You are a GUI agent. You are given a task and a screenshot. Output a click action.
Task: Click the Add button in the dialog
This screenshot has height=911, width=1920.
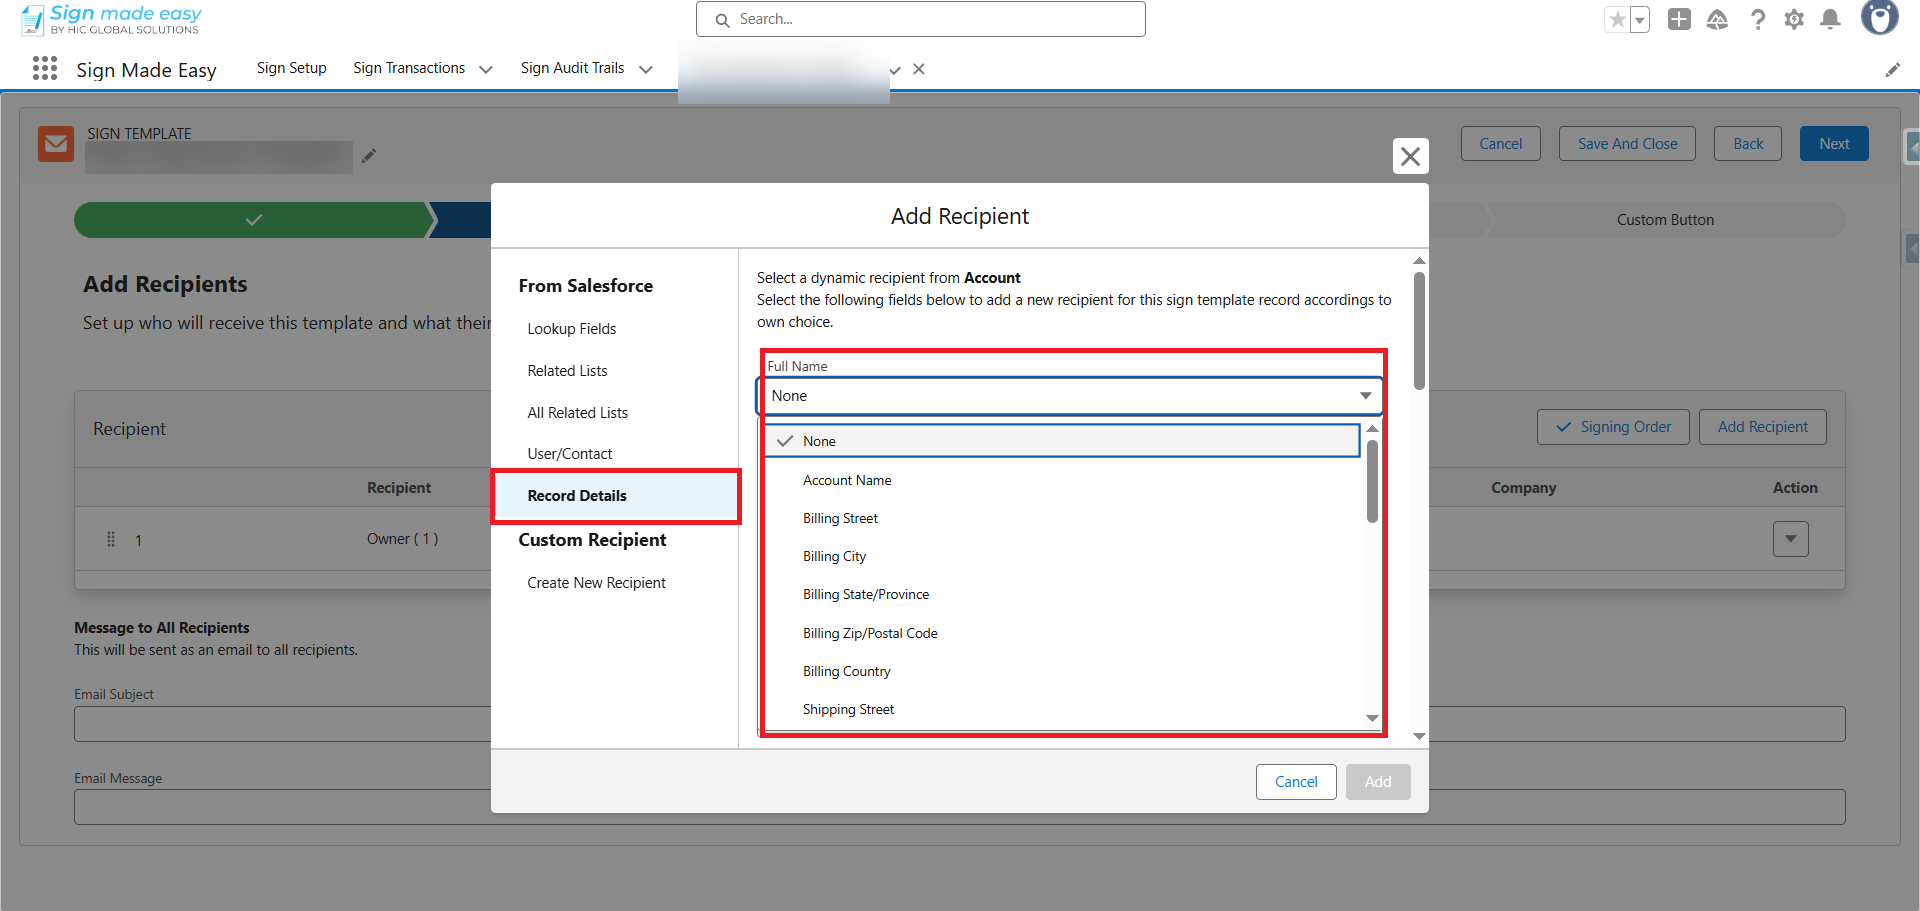tap(1378, 782)
